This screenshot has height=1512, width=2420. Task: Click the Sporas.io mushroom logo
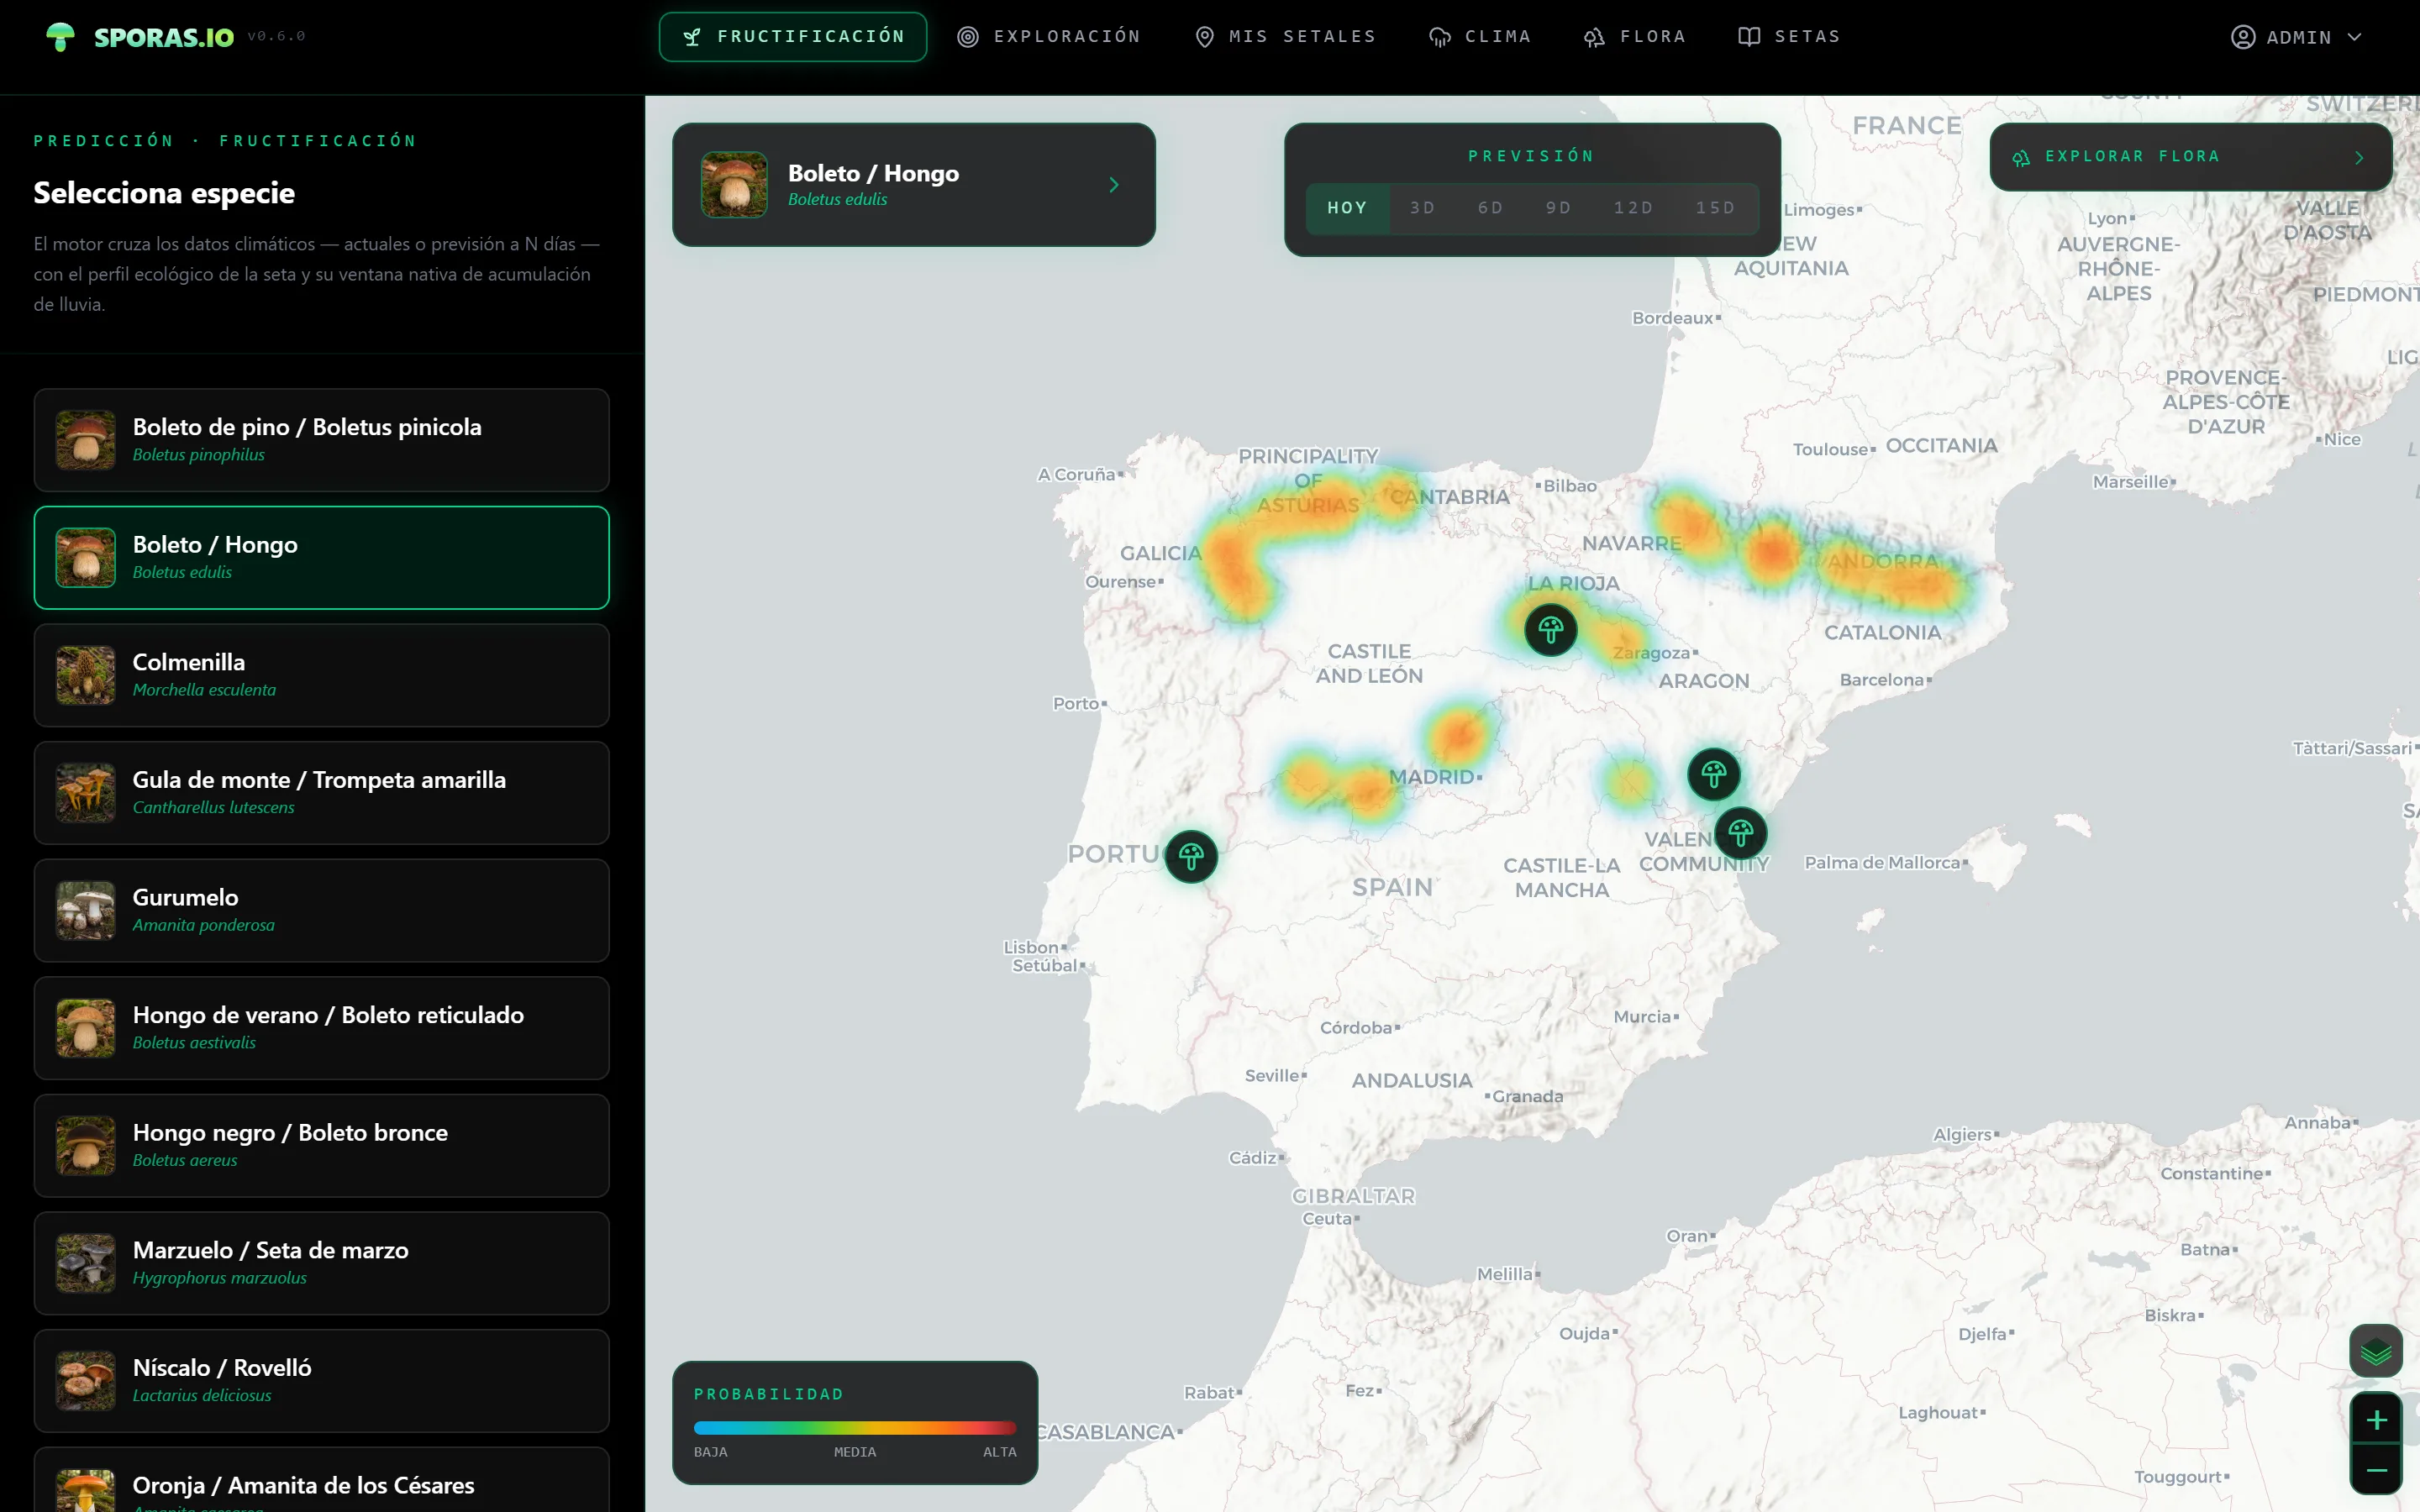[x=60, y=37]
